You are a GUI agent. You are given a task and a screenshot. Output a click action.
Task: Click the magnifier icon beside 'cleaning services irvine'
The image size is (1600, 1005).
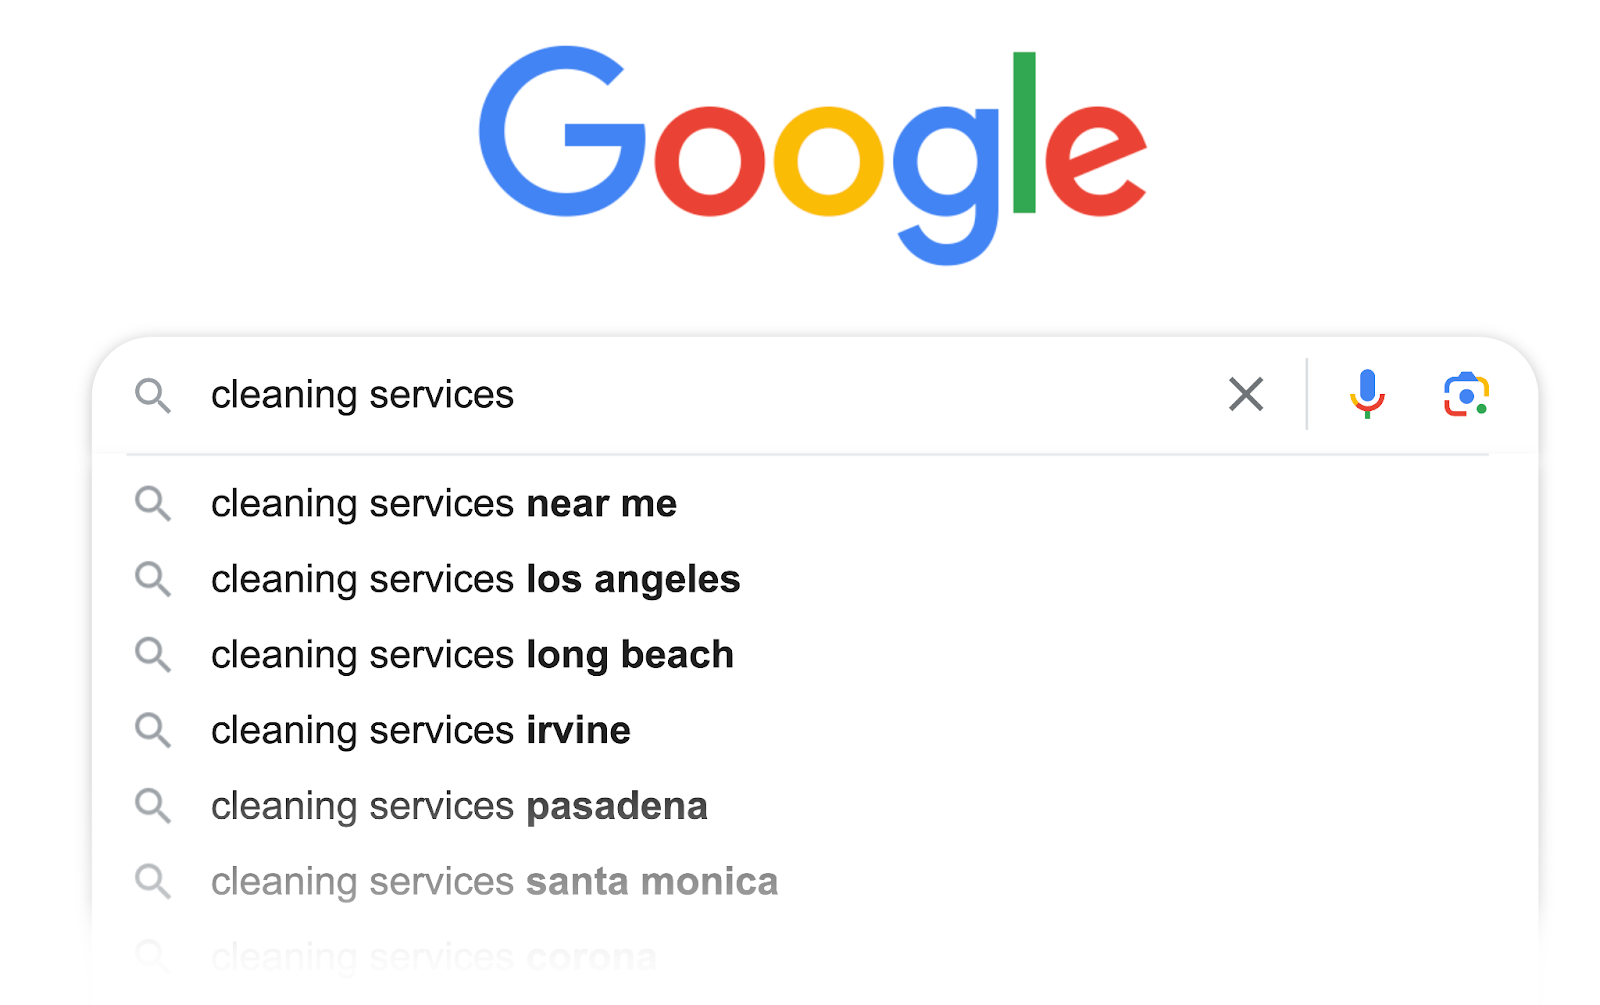point(153,731)
